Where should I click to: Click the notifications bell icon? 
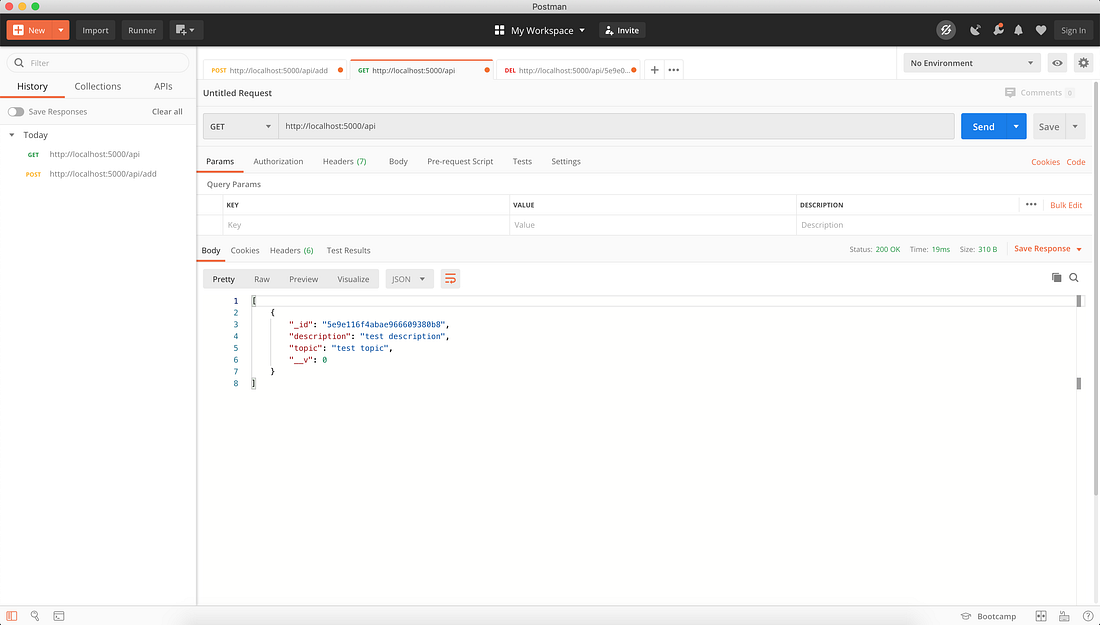(x=1018, y=30)
